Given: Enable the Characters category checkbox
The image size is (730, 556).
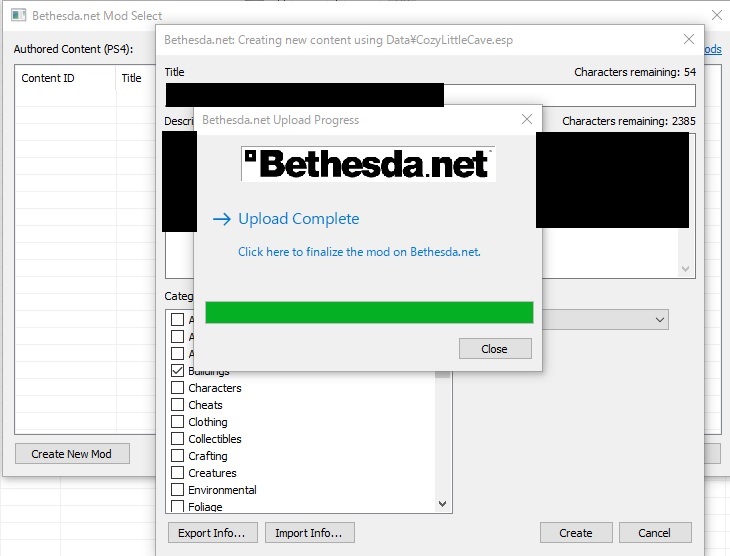Looking at the screenshot, I should click(x=177, y=387).
